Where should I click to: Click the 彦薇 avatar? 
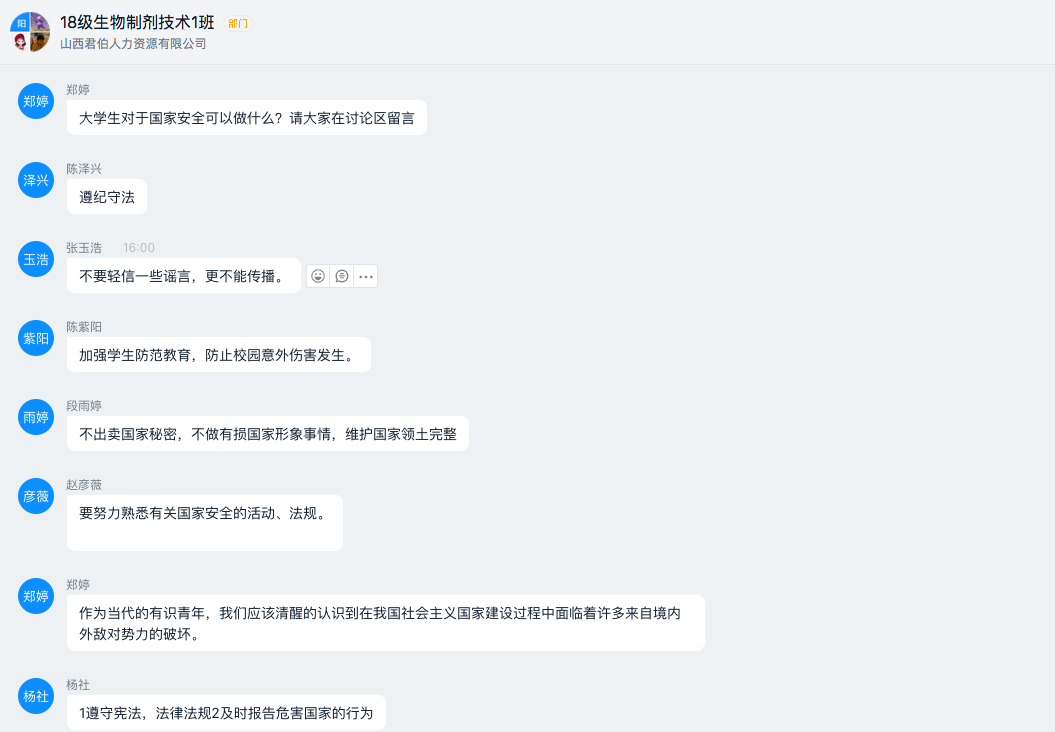coord(36,497)
